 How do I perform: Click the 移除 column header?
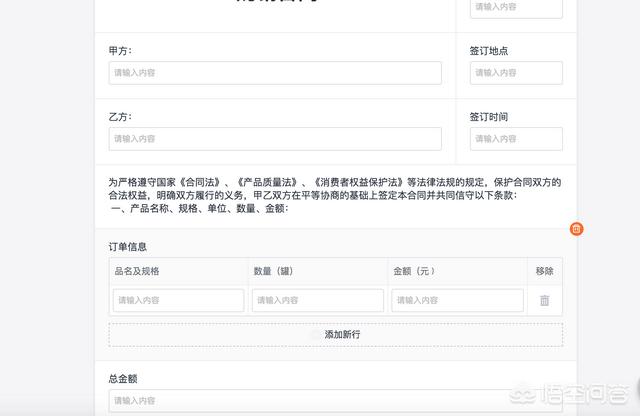544,271
